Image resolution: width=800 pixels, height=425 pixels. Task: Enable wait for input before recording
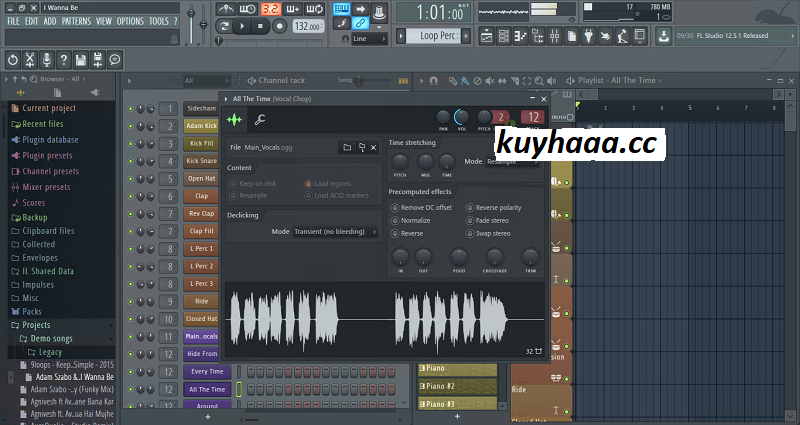247,9
